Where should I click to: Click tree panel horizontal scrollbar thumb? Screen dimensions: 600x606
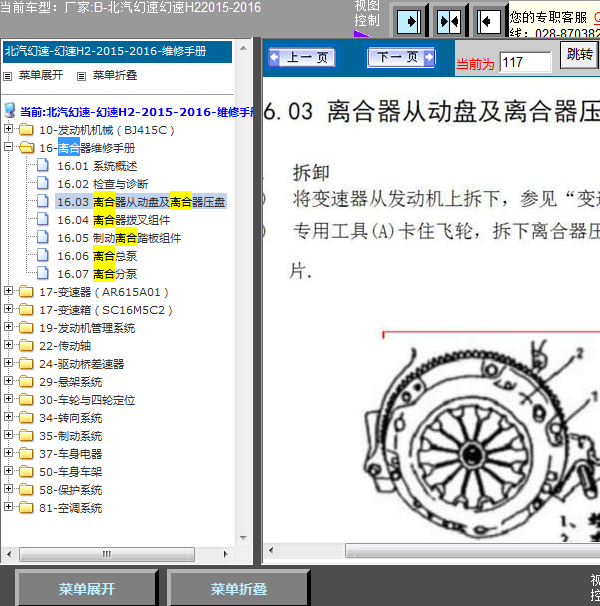pos(107,554)
